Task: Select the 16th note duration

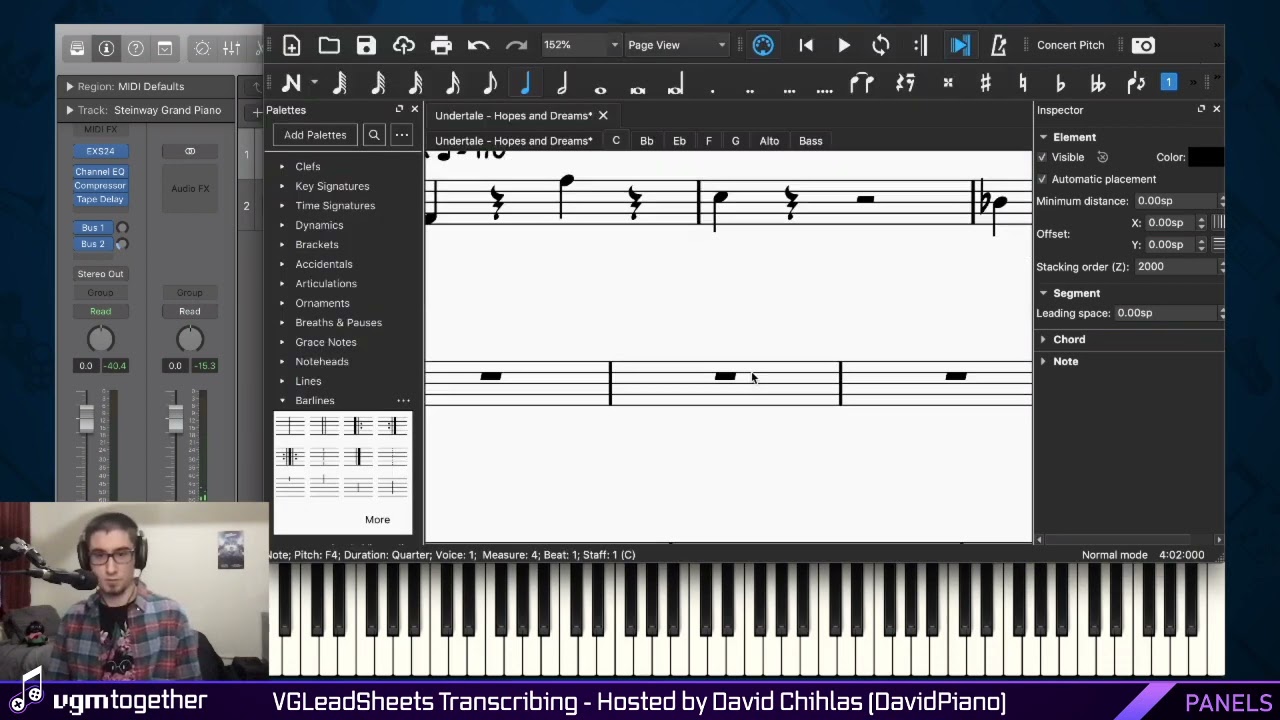Action: pos(453,83)
